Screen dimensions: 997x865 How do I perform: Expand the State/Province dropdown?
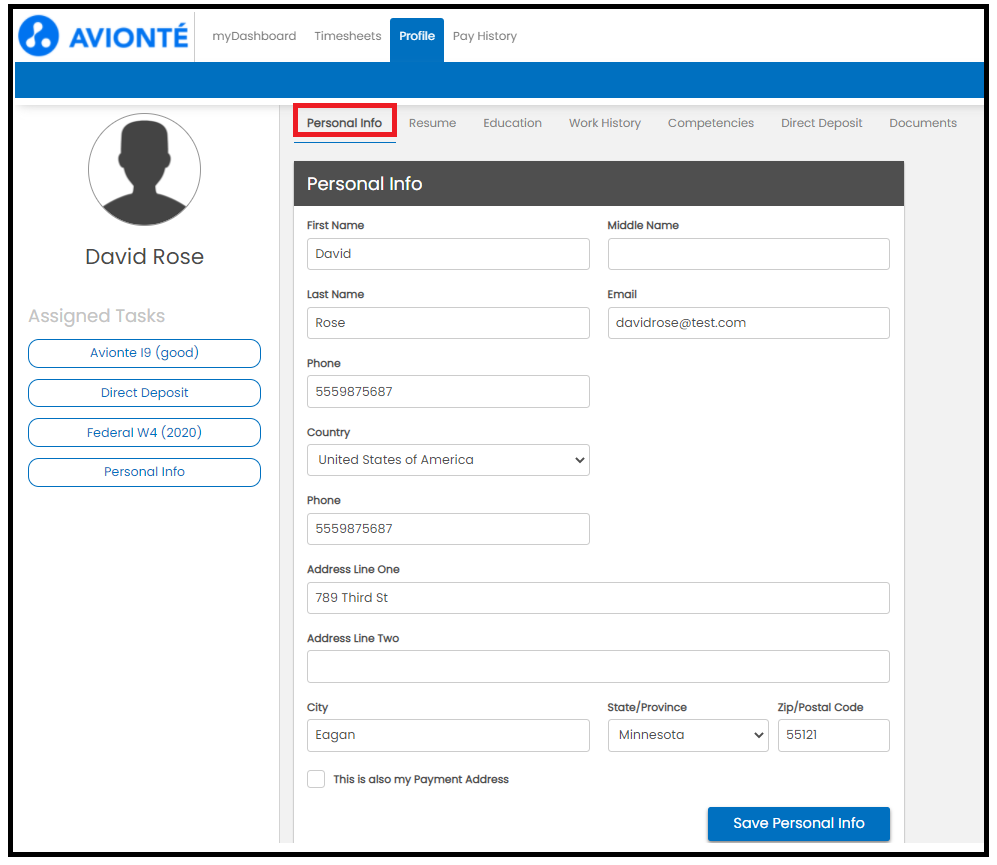coord(688,735)
